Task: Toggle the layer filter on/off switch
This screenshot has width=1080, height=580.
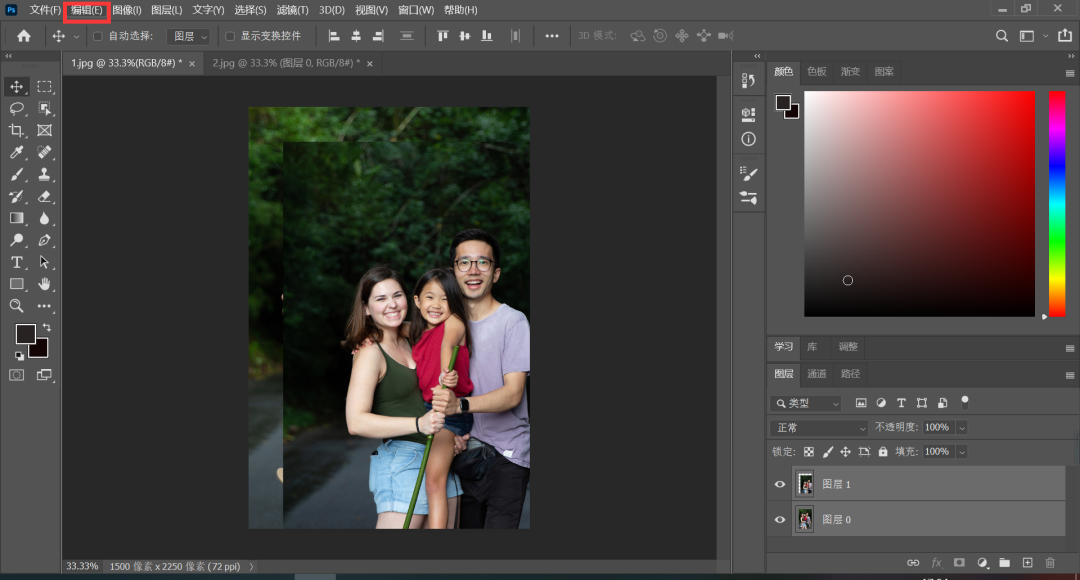Action: 965,401
